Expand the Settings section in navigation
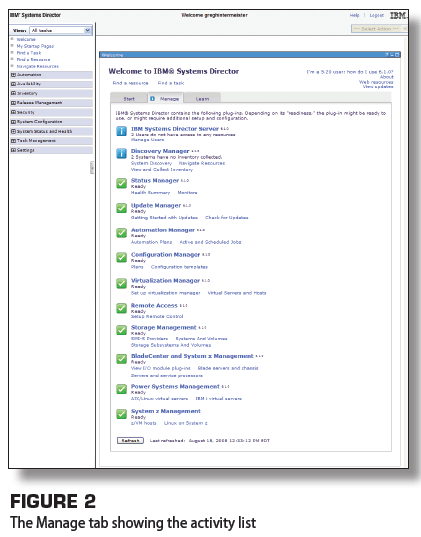Screen dimensions: 421x537 13,150
